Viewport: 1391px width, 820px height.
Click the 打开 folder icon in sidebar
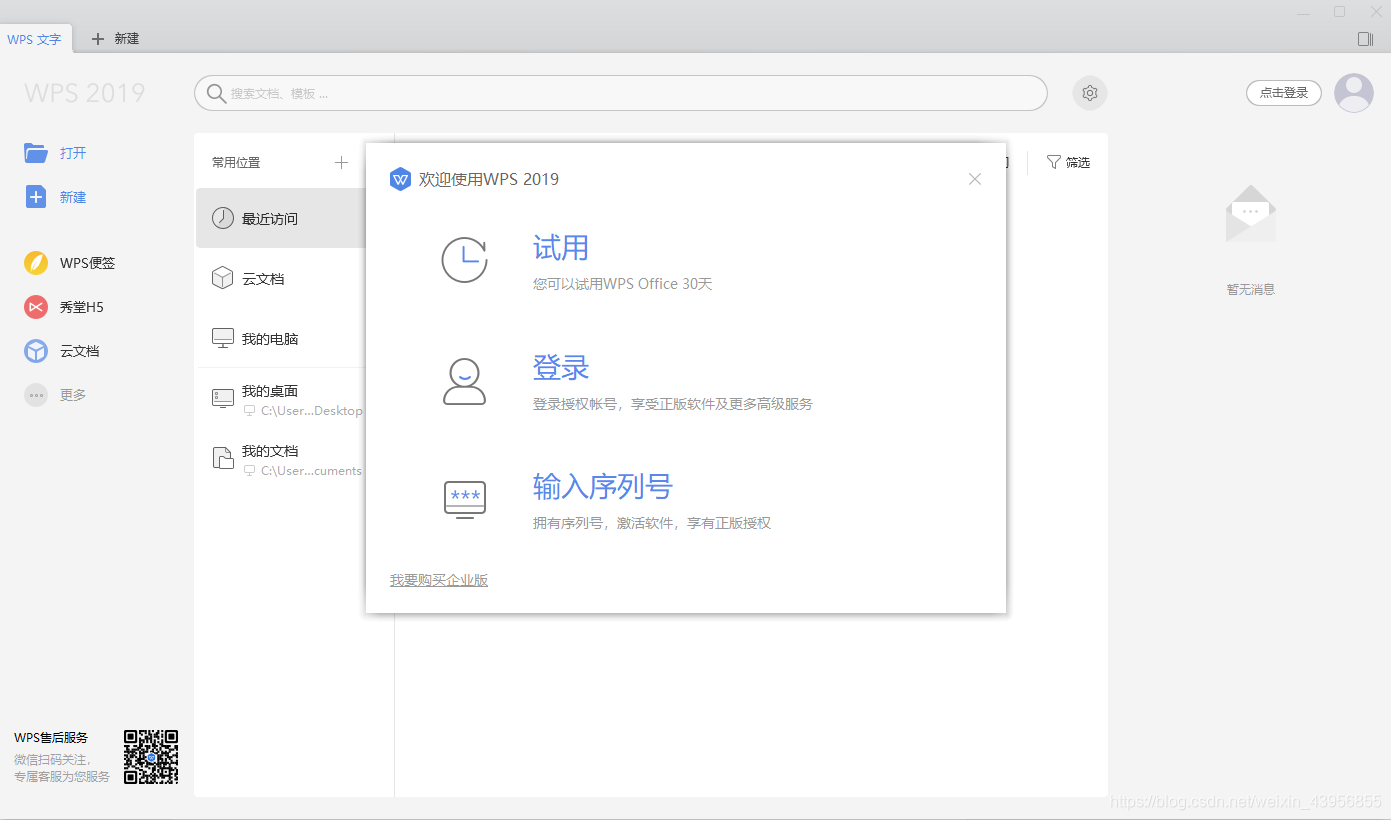(36, 153)
